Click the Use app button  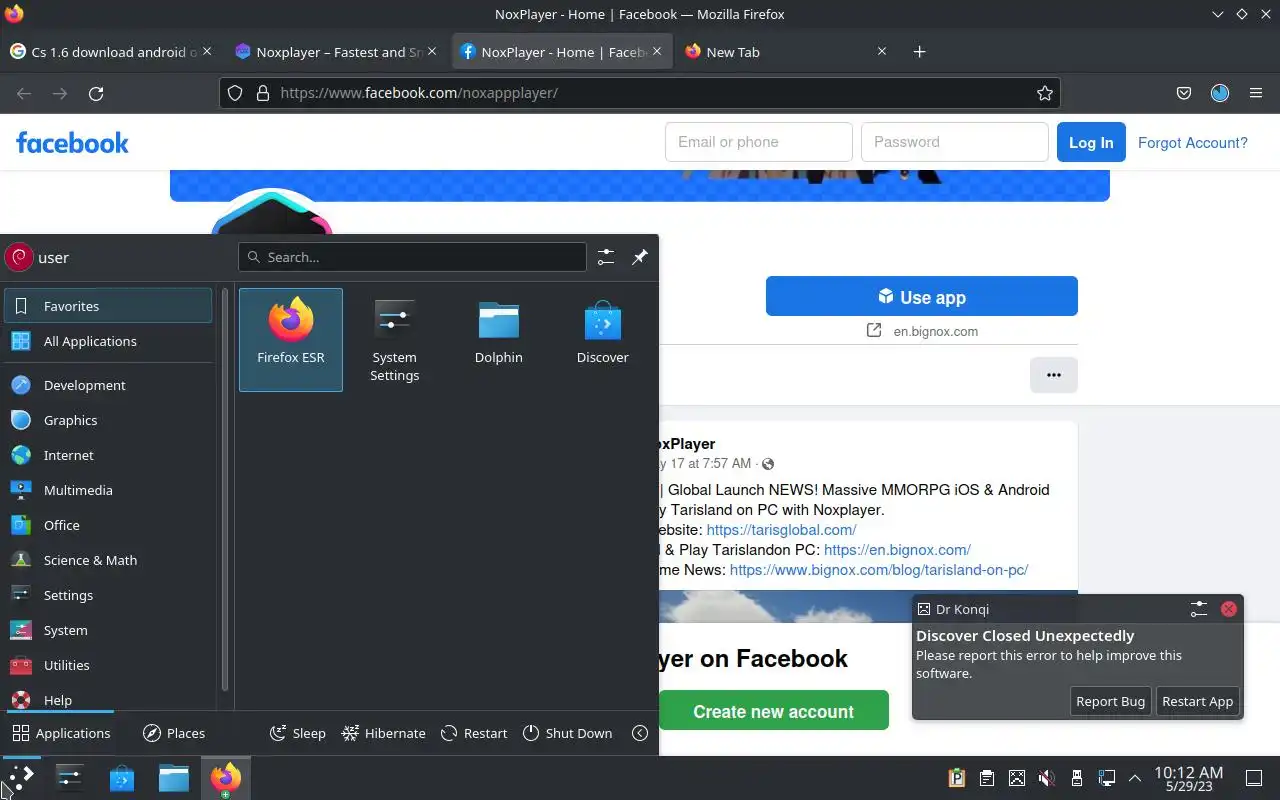click(x=922, y=296)
